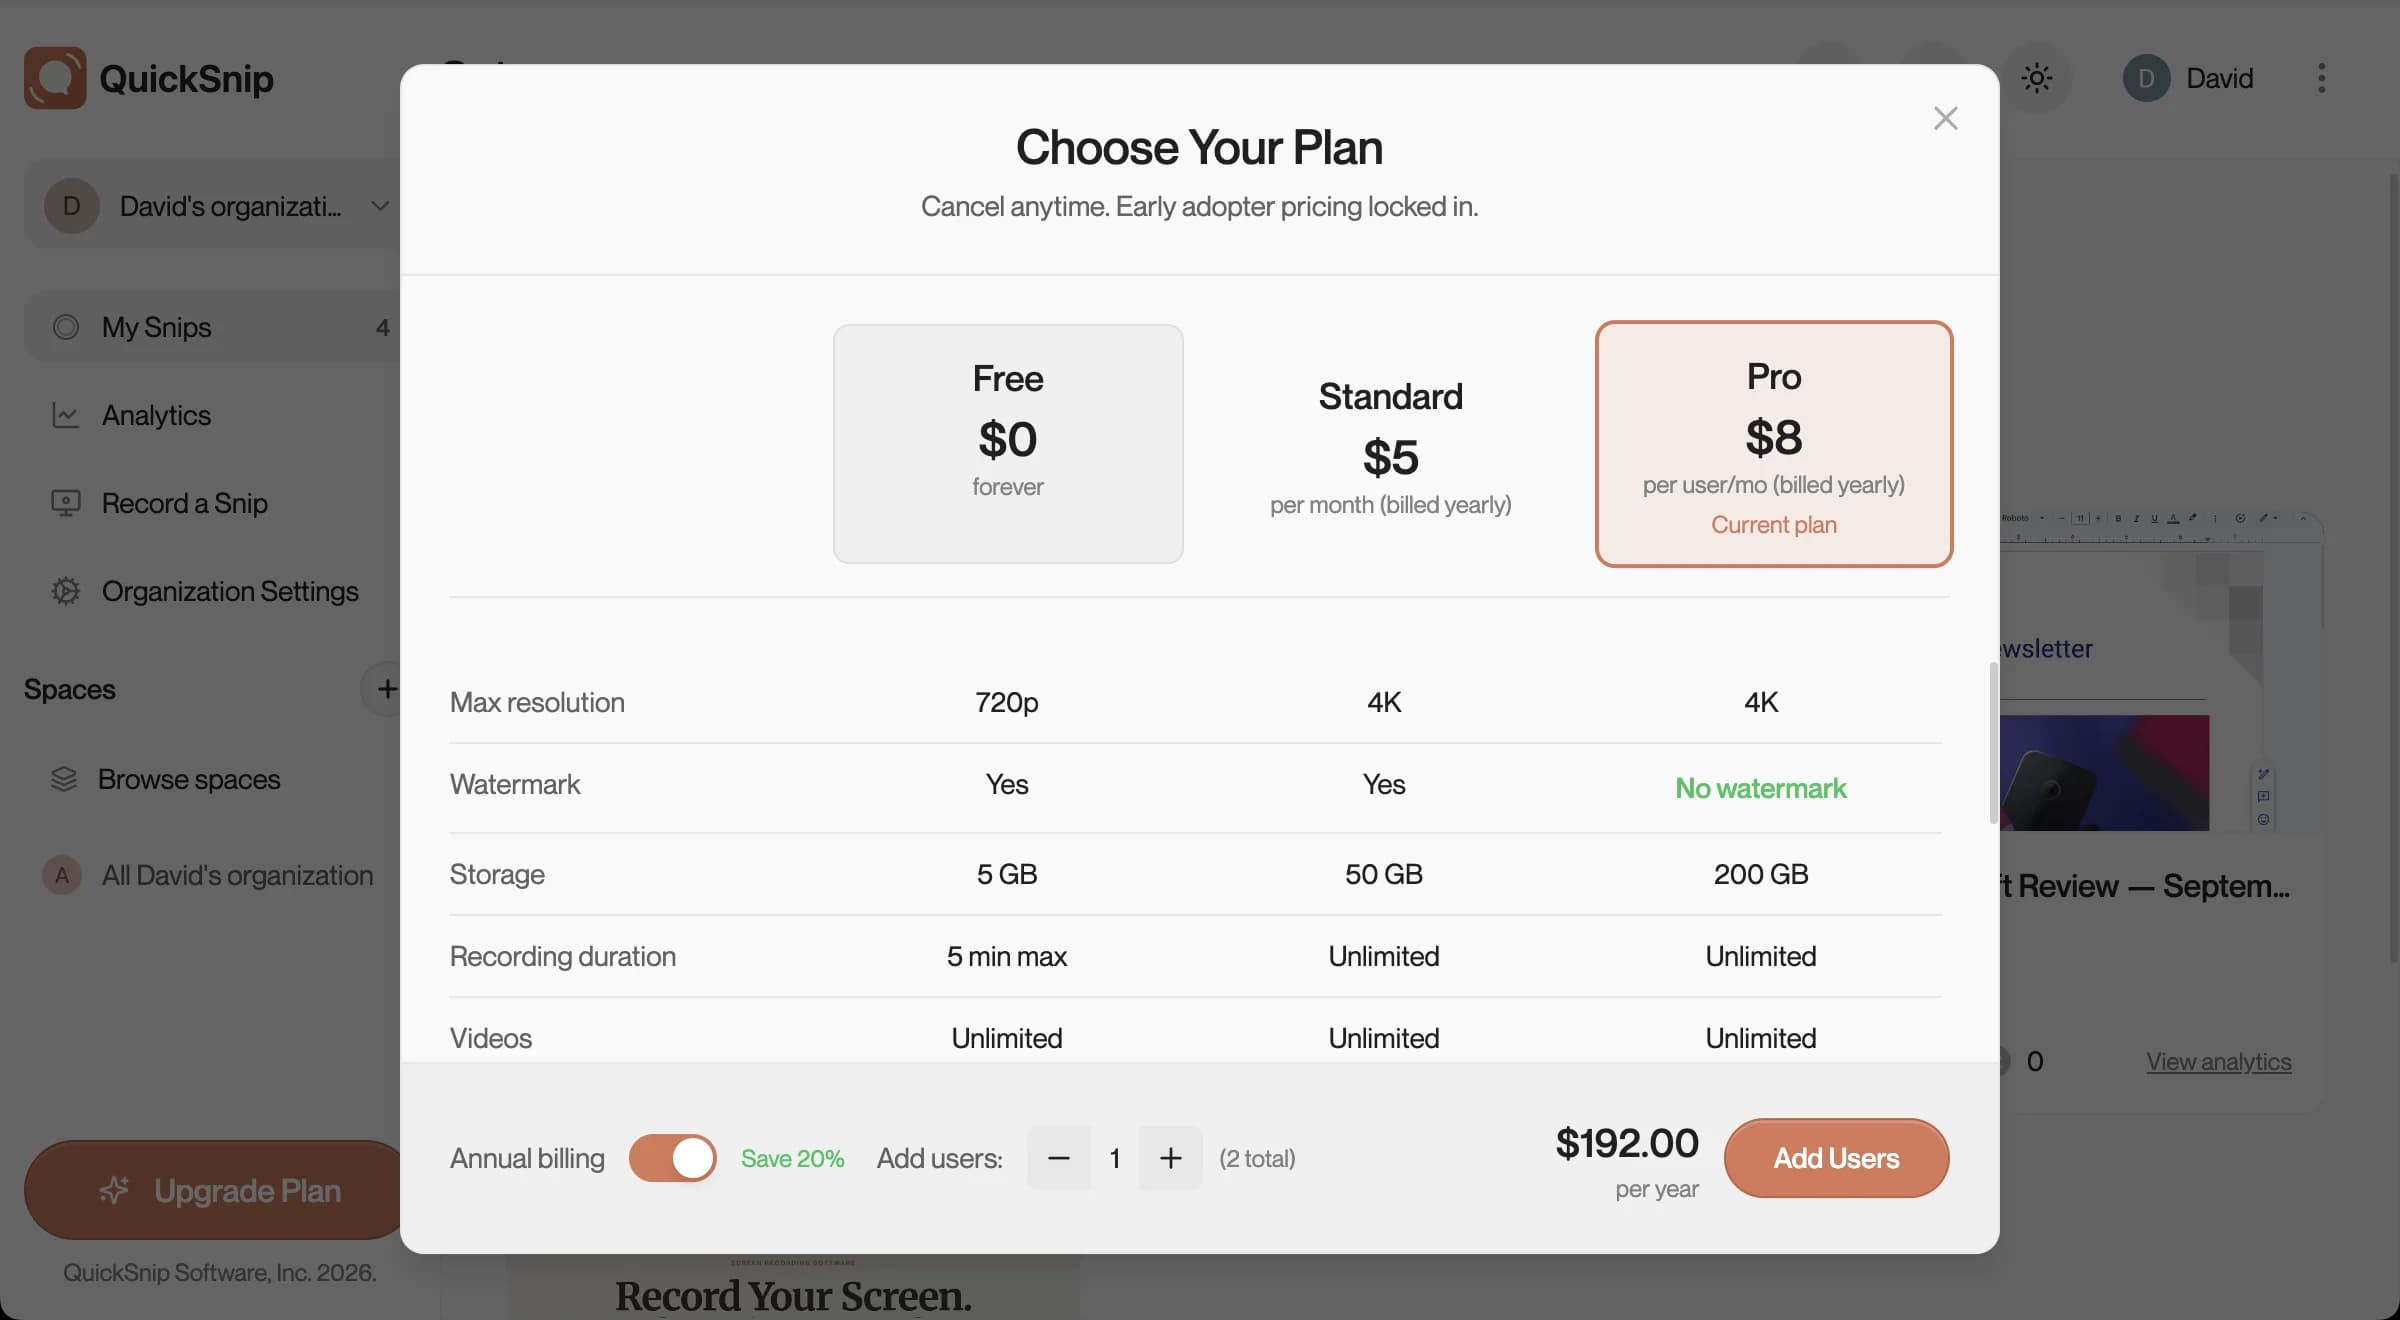
Task: Increase user count with the plus stepper
Action: coord(1170,1157)
